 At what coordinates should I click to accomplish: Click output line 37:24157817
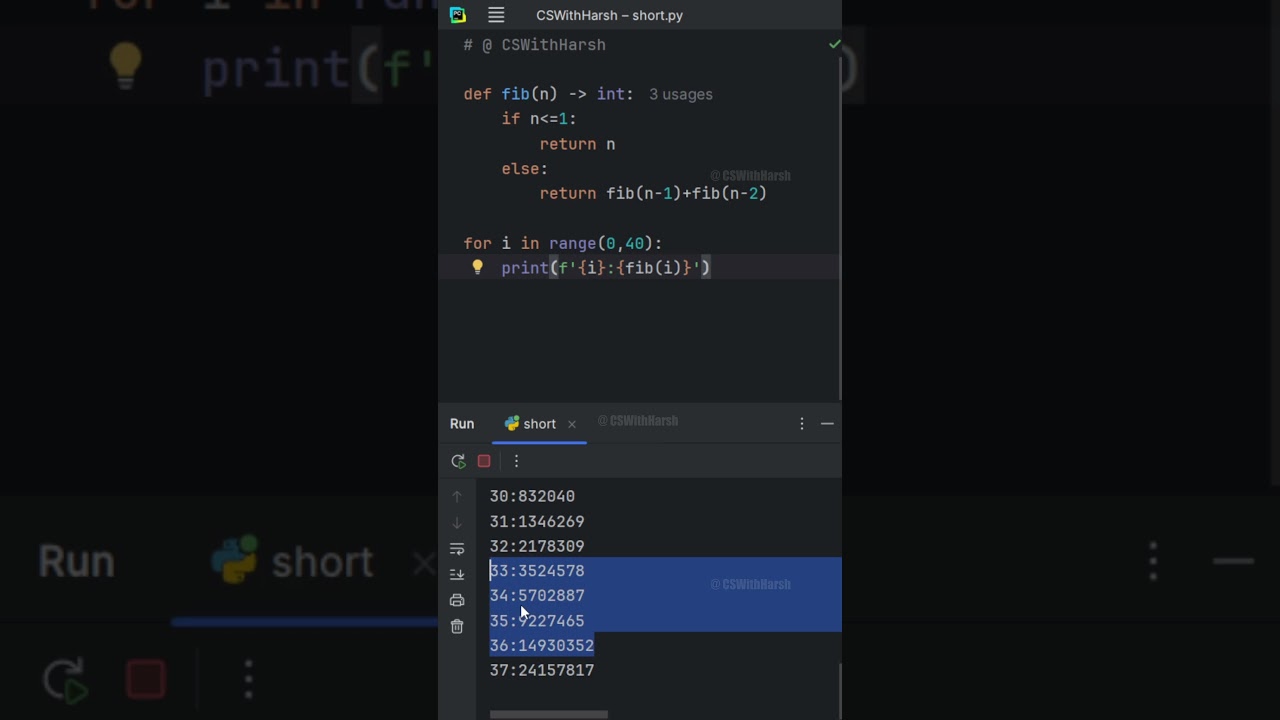pos(542,670)
